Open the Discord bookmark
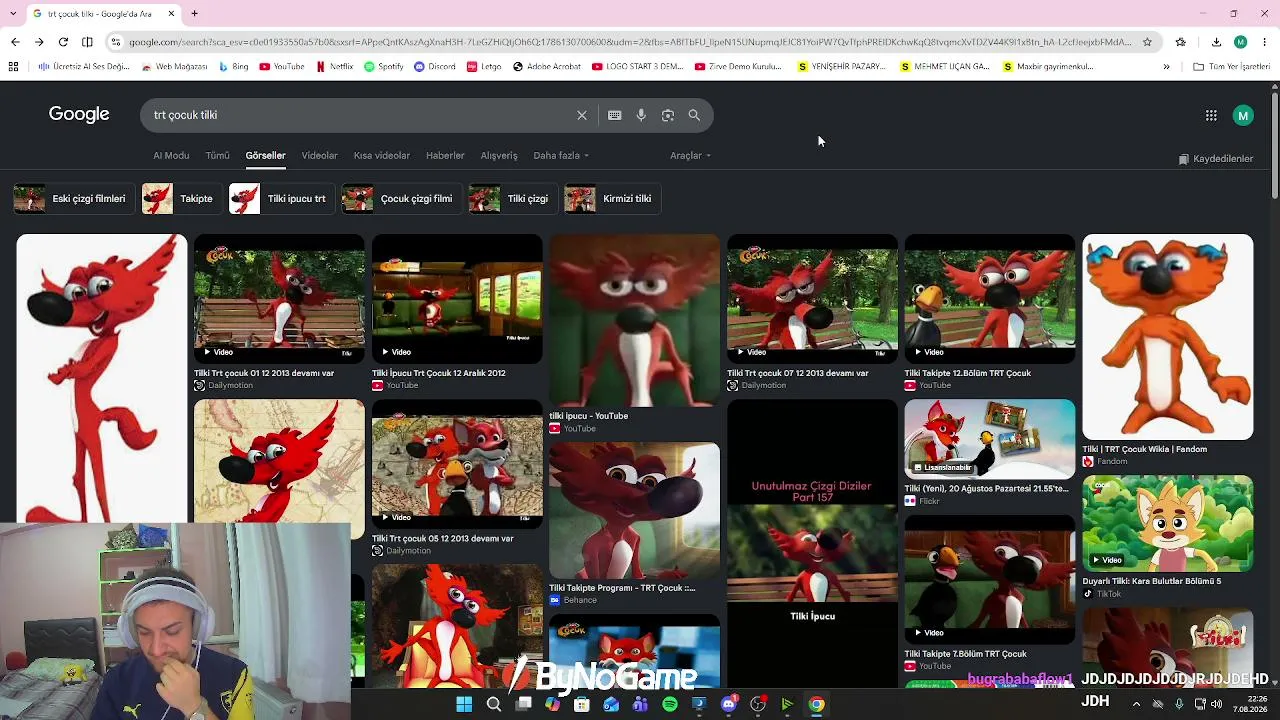The width and height of the screenshot is (1280, 720). (435, 67)
